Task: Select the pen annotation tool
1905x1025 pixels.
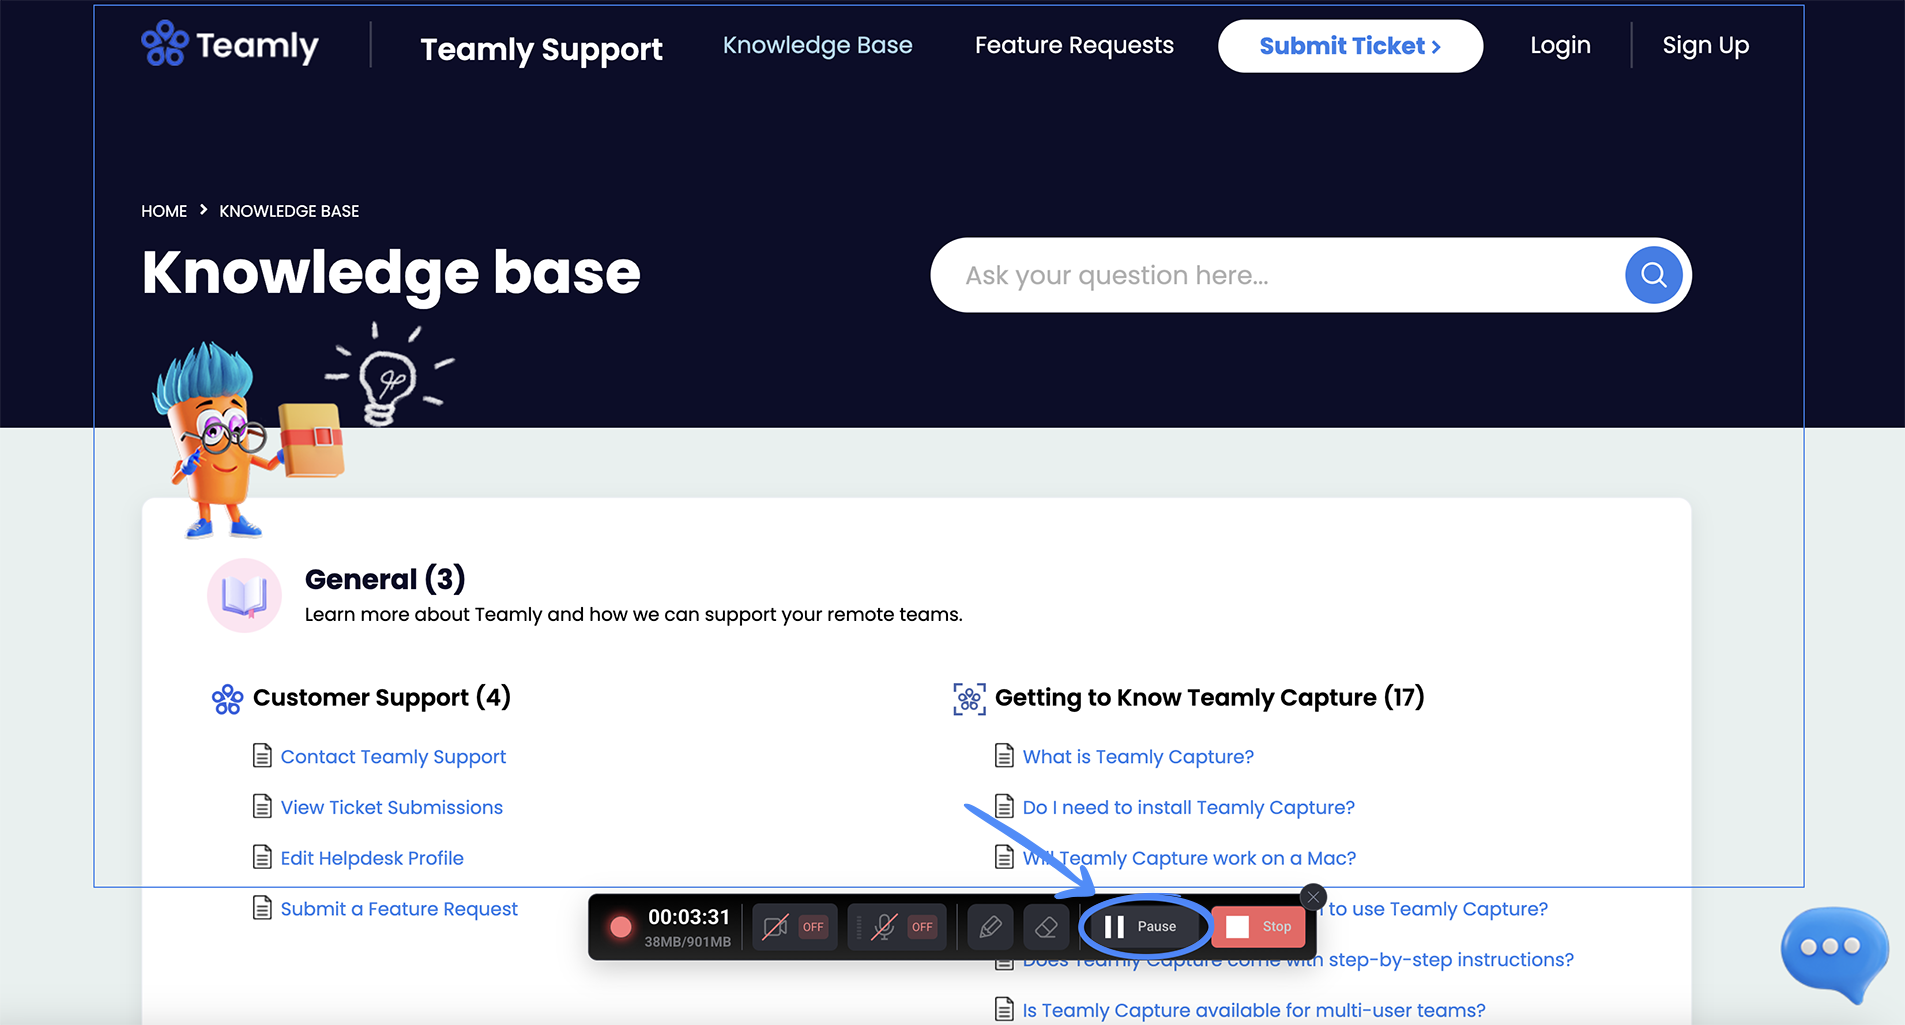Action: click(990, 927)
